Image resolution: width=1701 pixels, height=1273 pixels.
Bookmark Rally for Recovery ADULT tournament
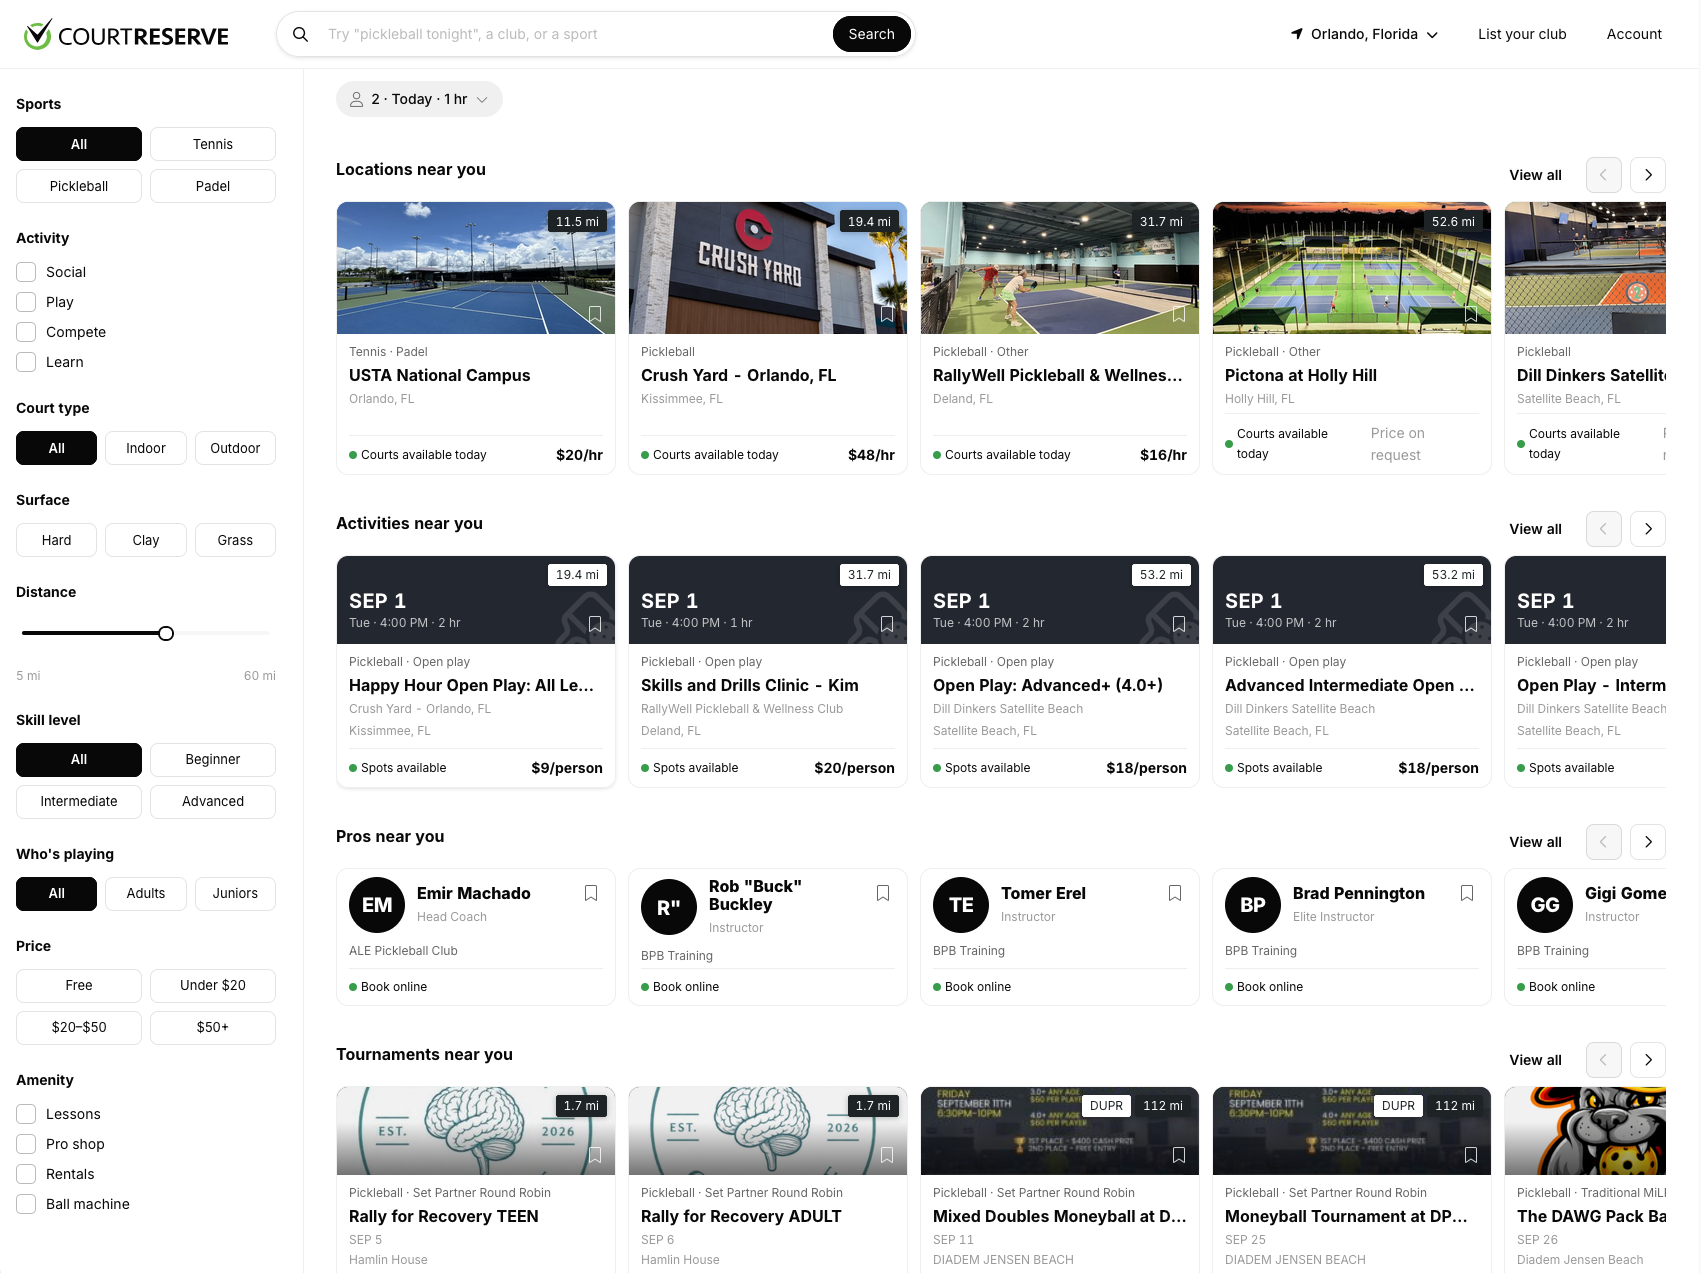887,1155
